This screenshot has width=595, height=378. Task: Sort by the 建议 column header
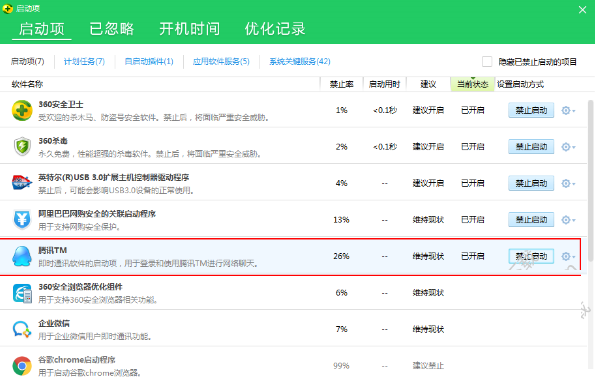pos(428,84)
